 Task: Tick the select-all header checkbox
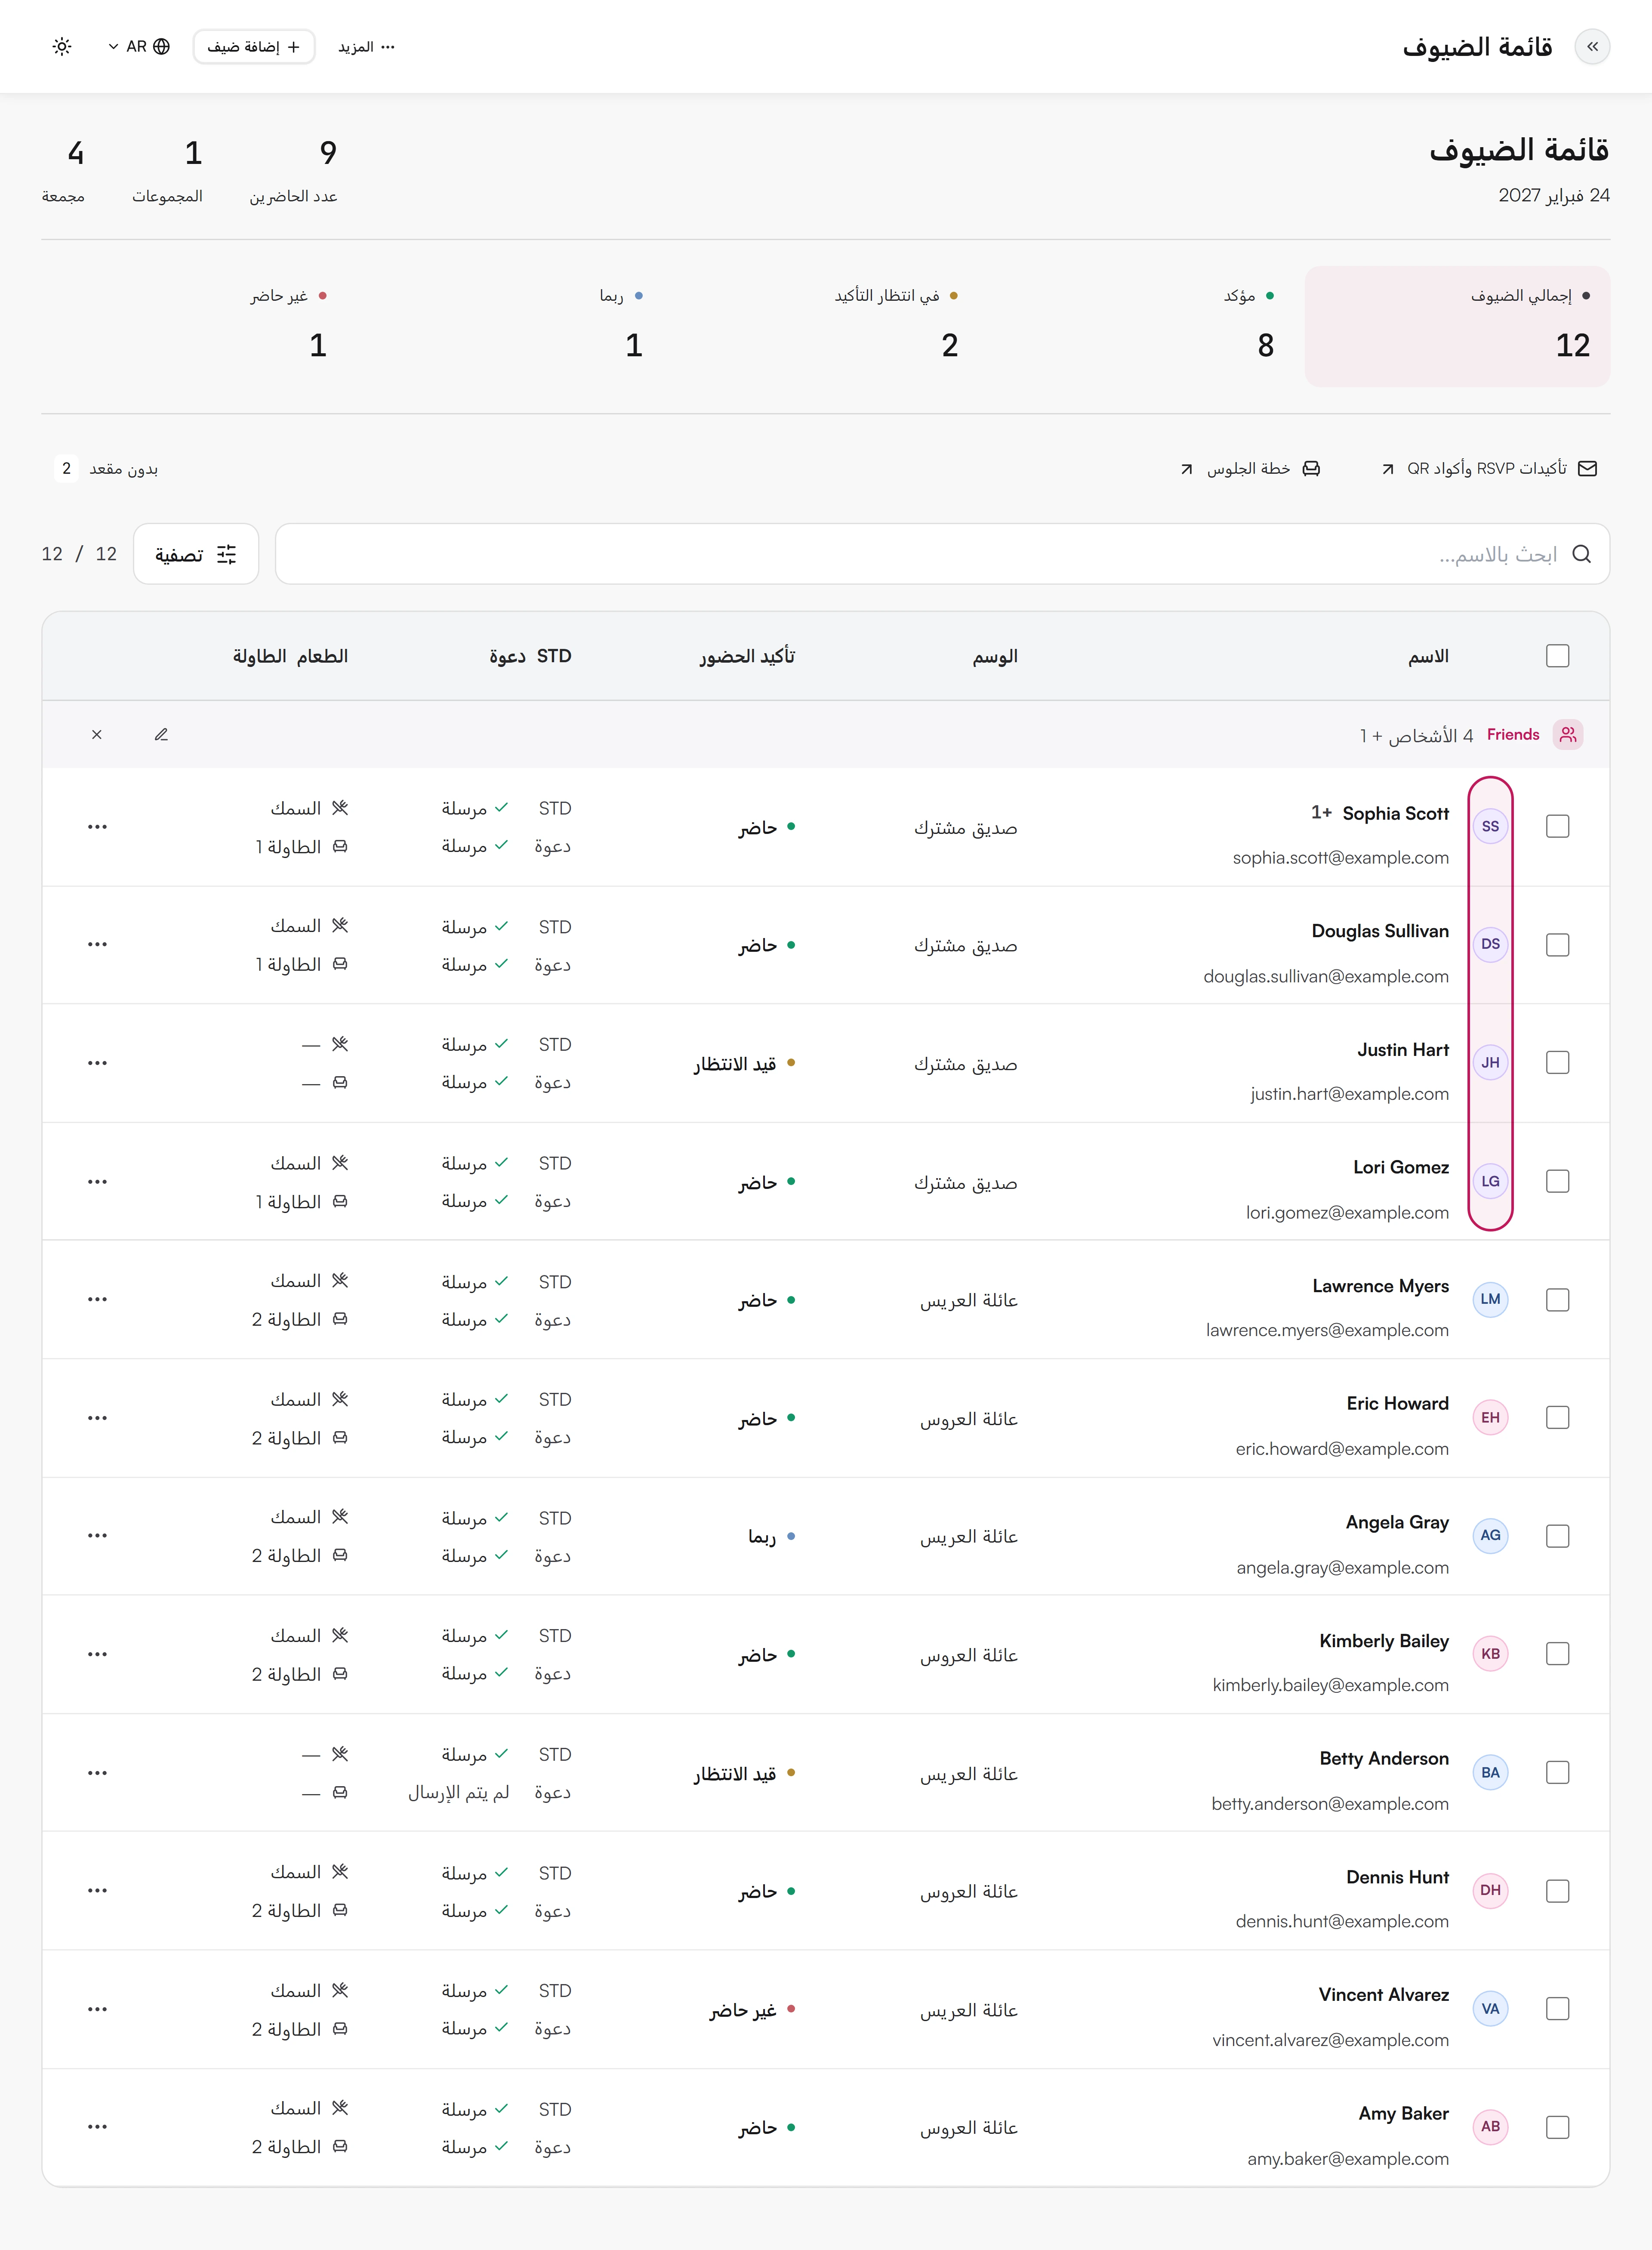(x=1557, y=656)
